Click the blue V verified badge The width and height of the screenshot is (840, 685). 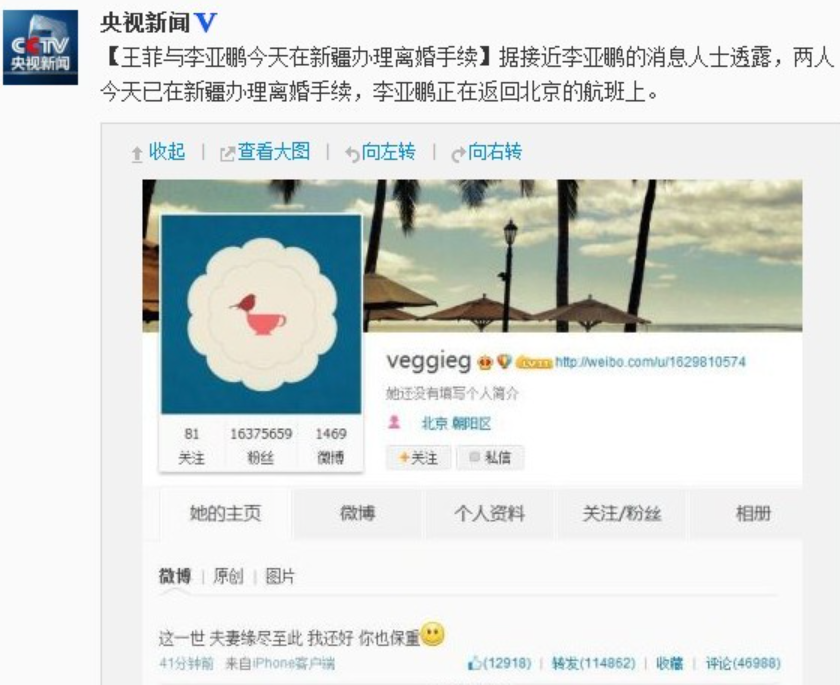click(205, 22)
